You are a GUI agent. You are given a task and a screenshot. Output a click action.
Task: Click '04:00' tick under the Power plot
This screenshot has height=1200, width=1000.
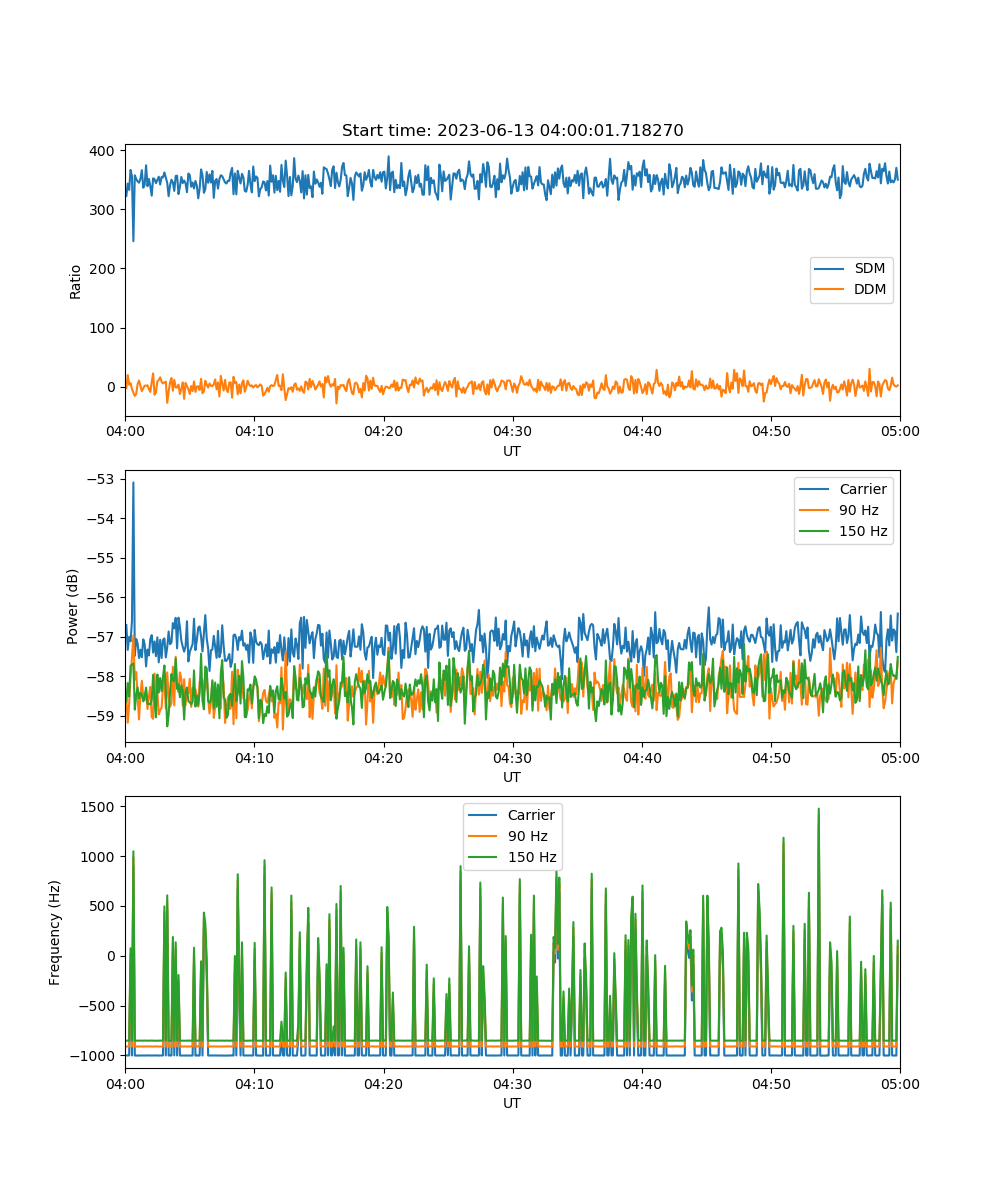click(x=125, y=757)
